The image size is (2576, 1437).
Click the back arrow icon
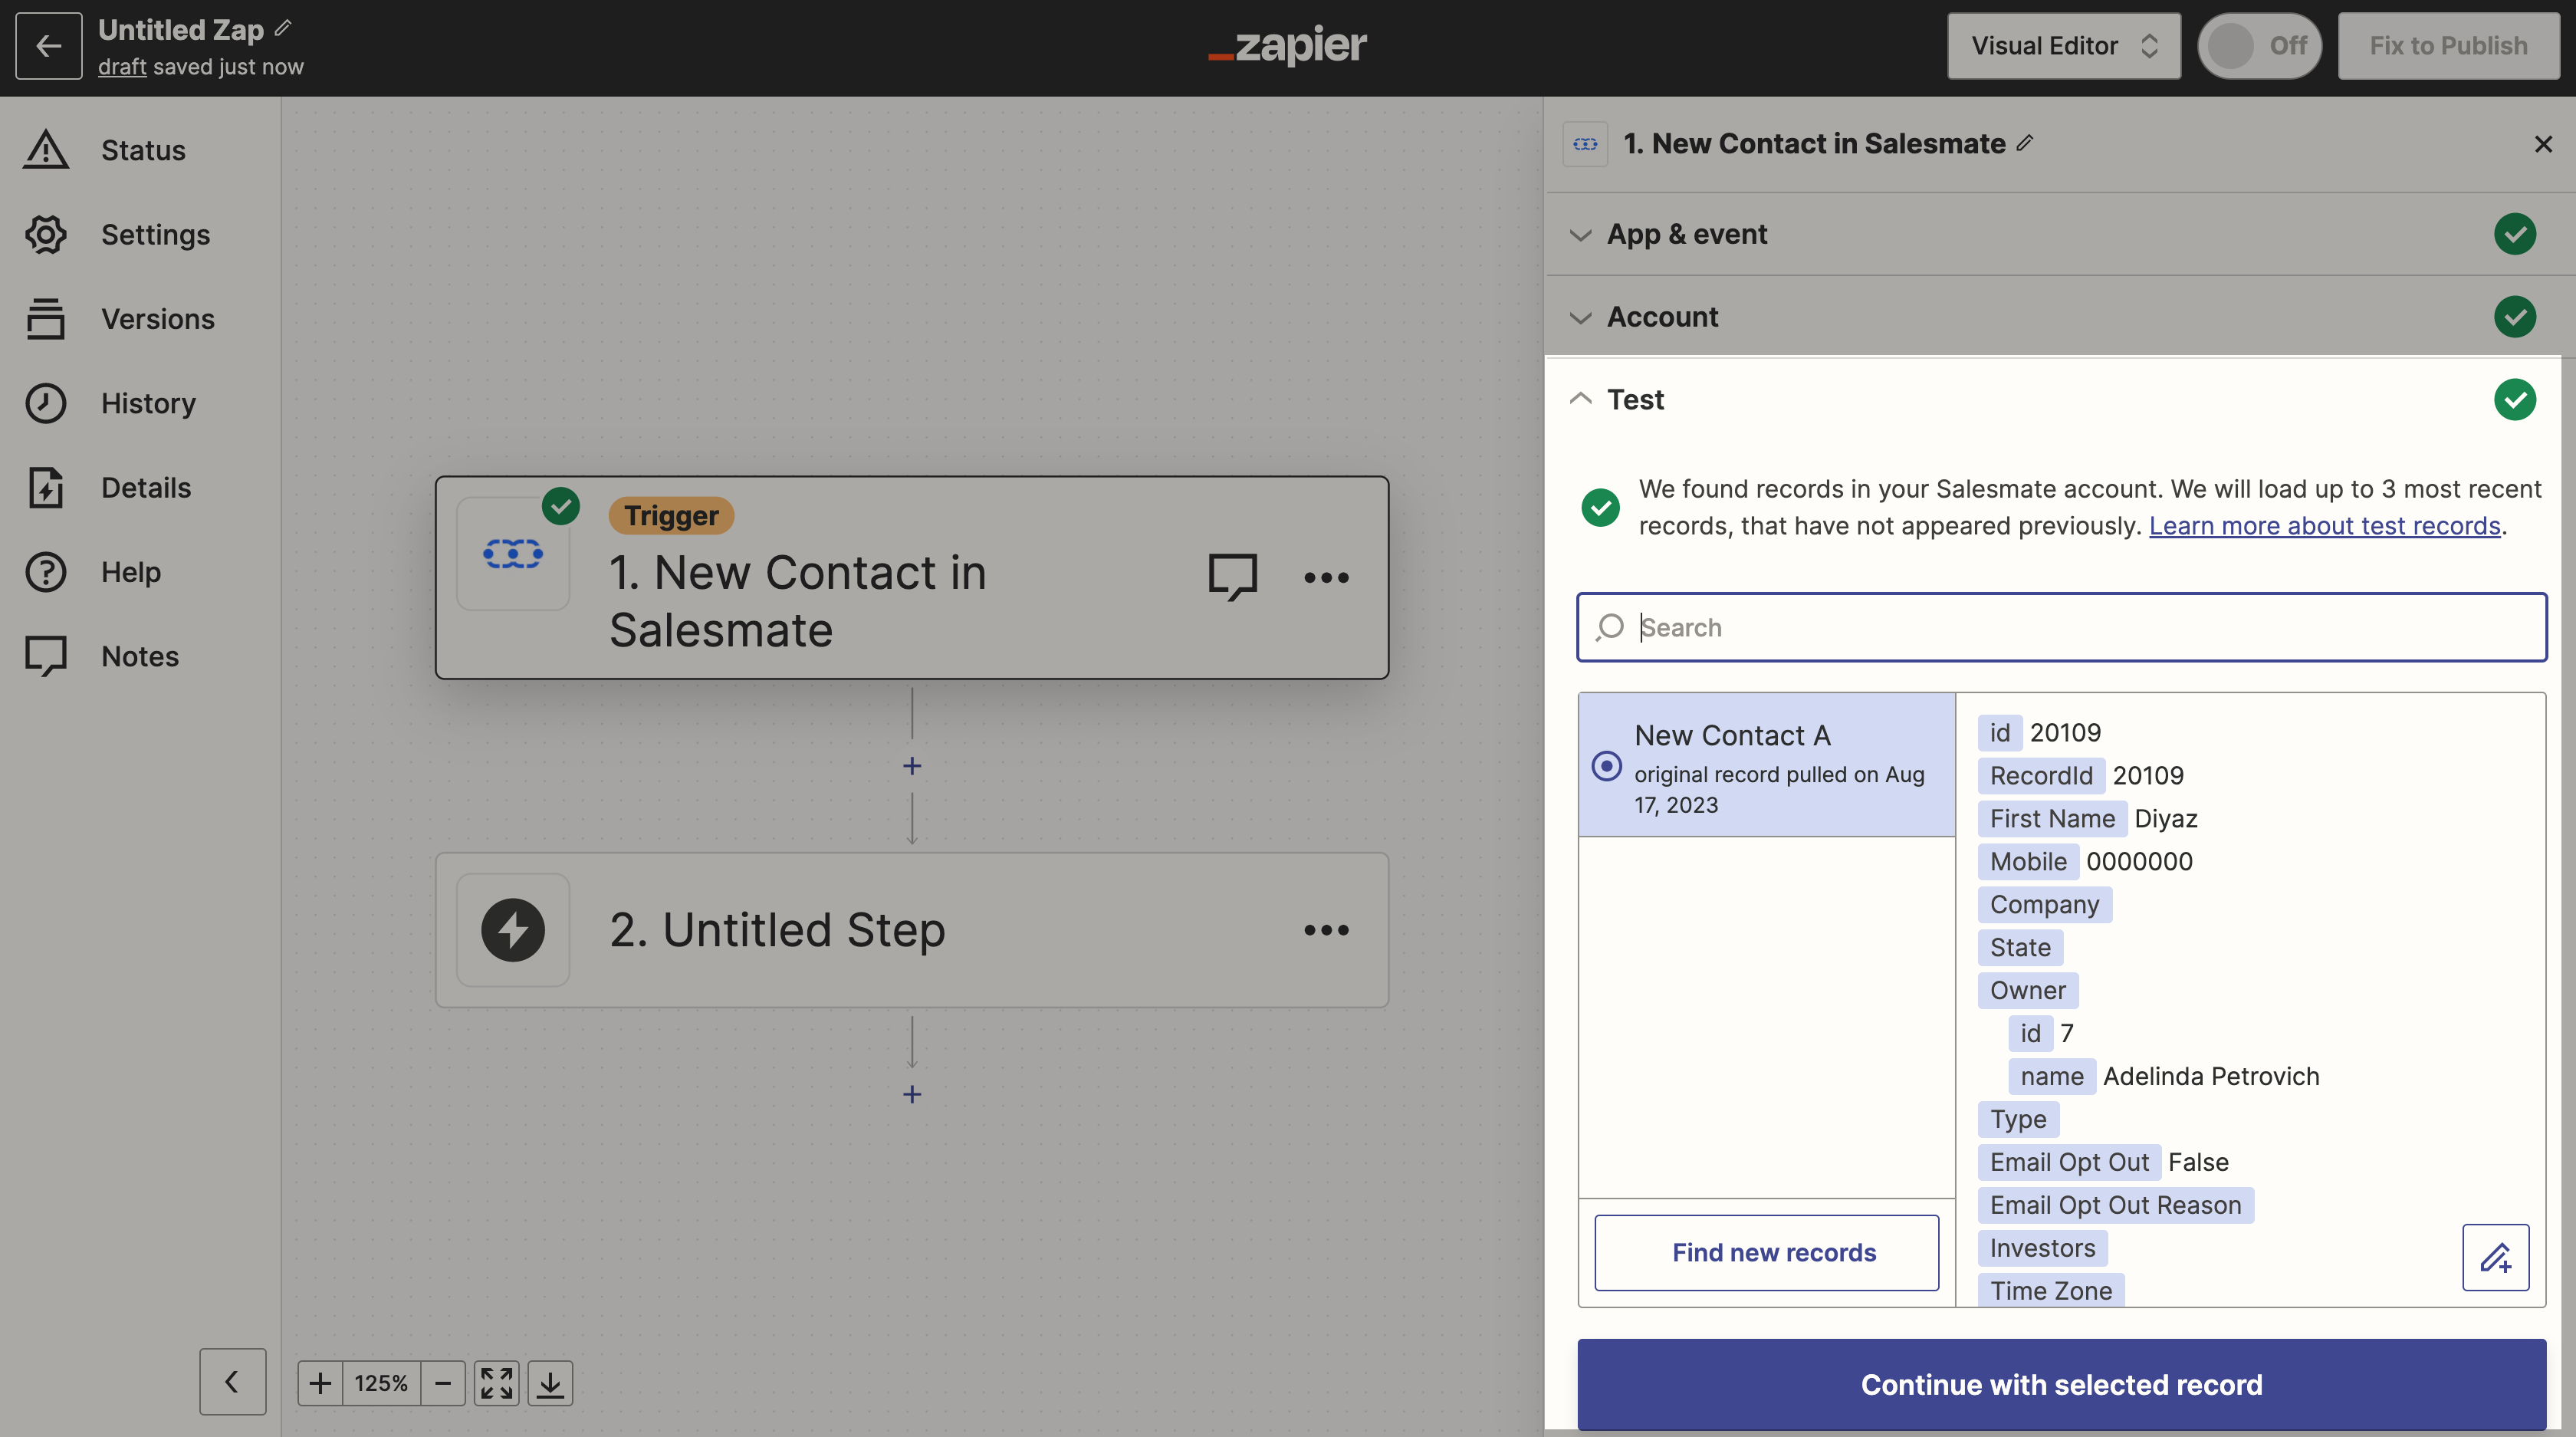(x=48, y=46)
